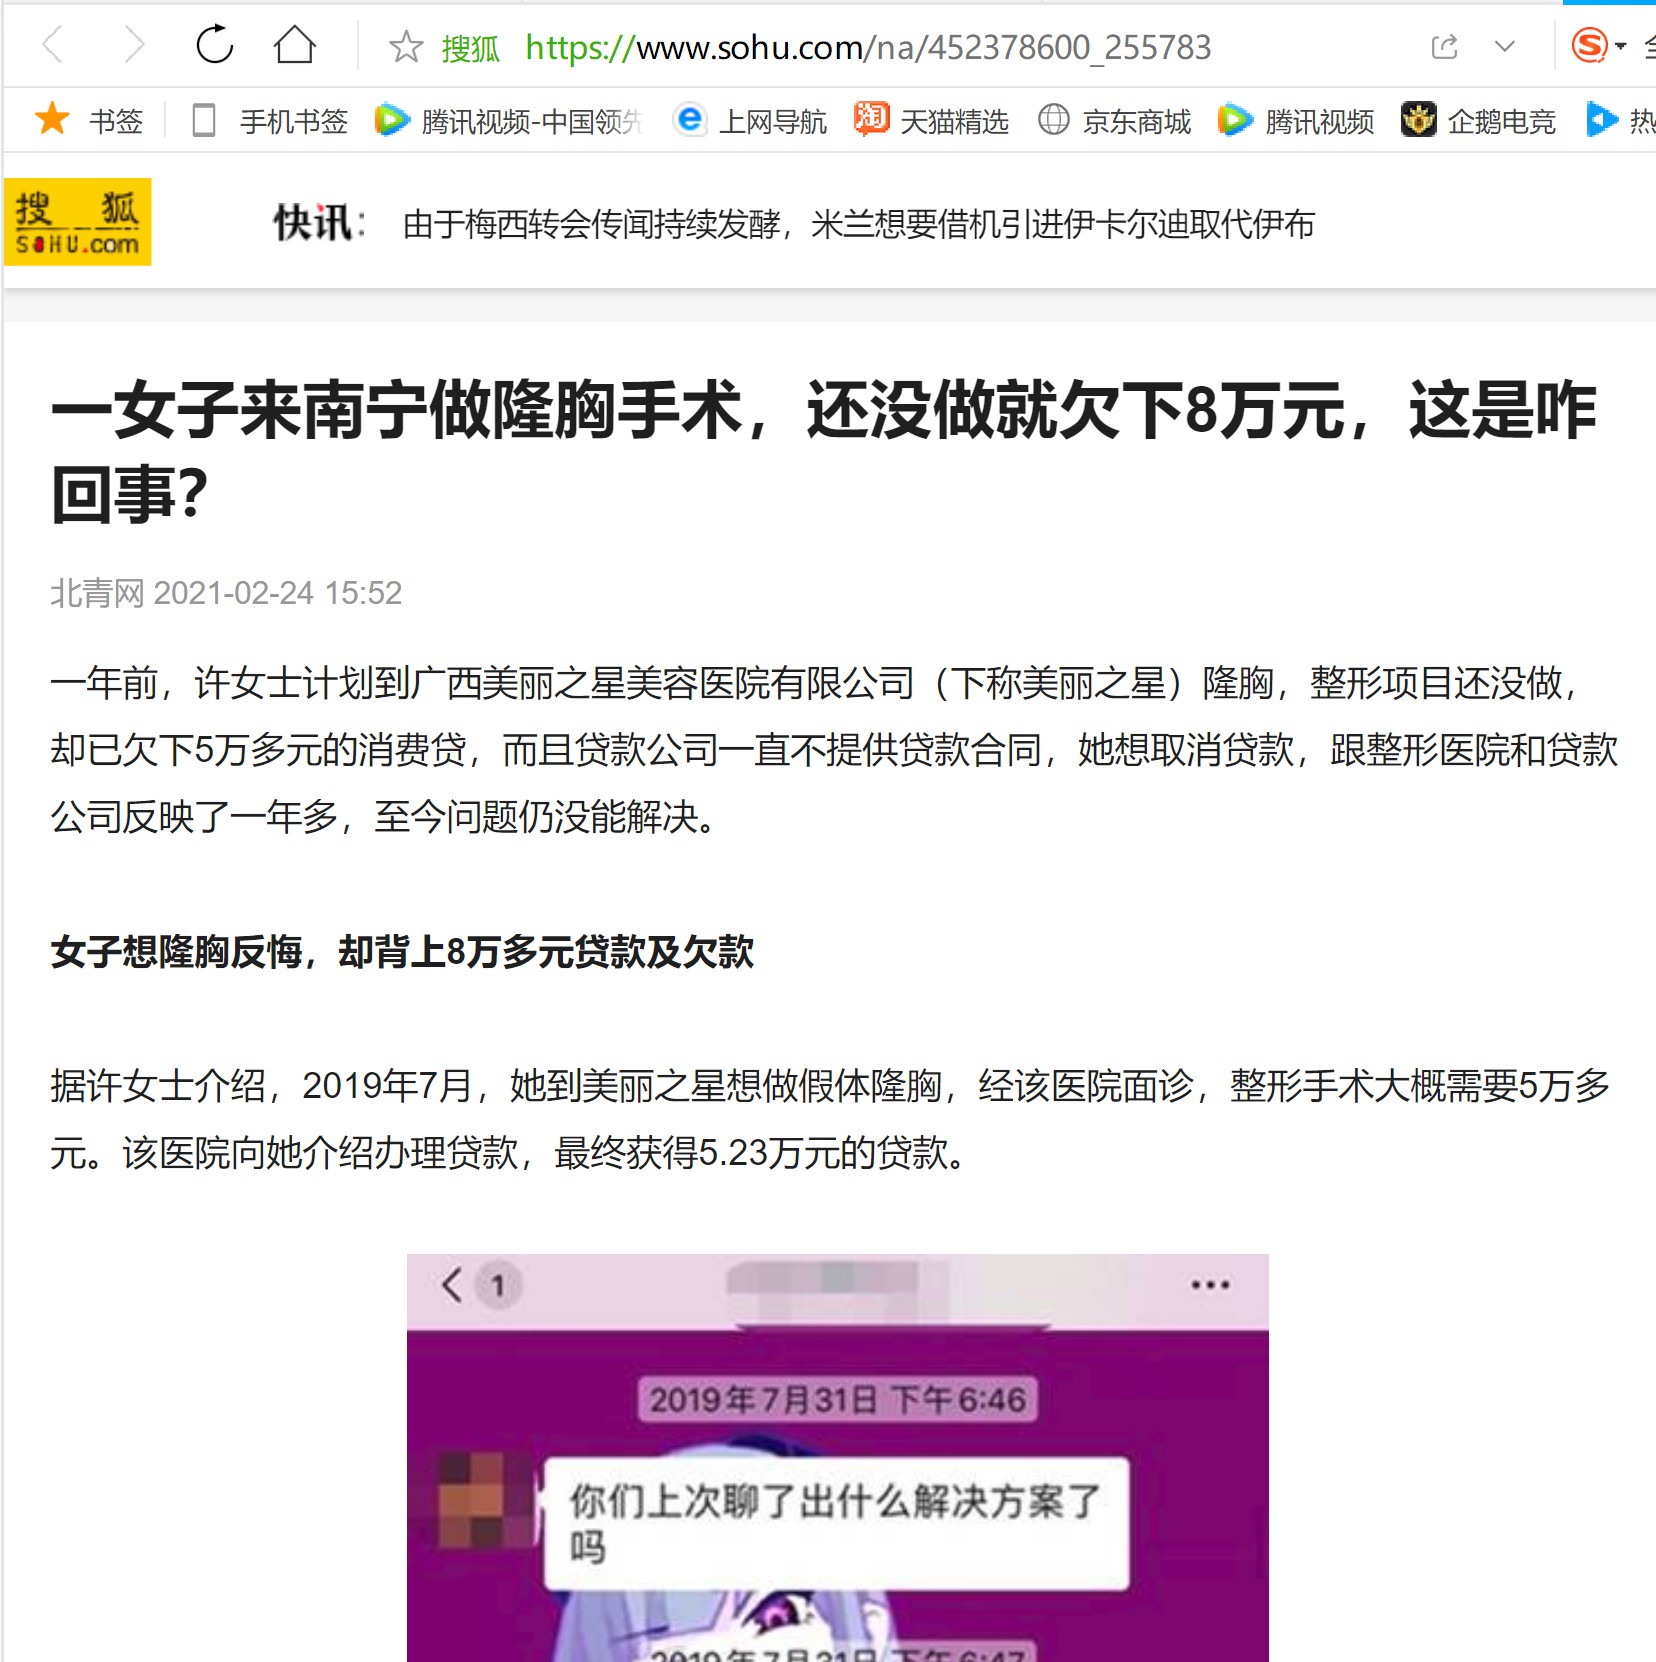Open the 天猫精选 bookmark

click(x=931, y=121)
